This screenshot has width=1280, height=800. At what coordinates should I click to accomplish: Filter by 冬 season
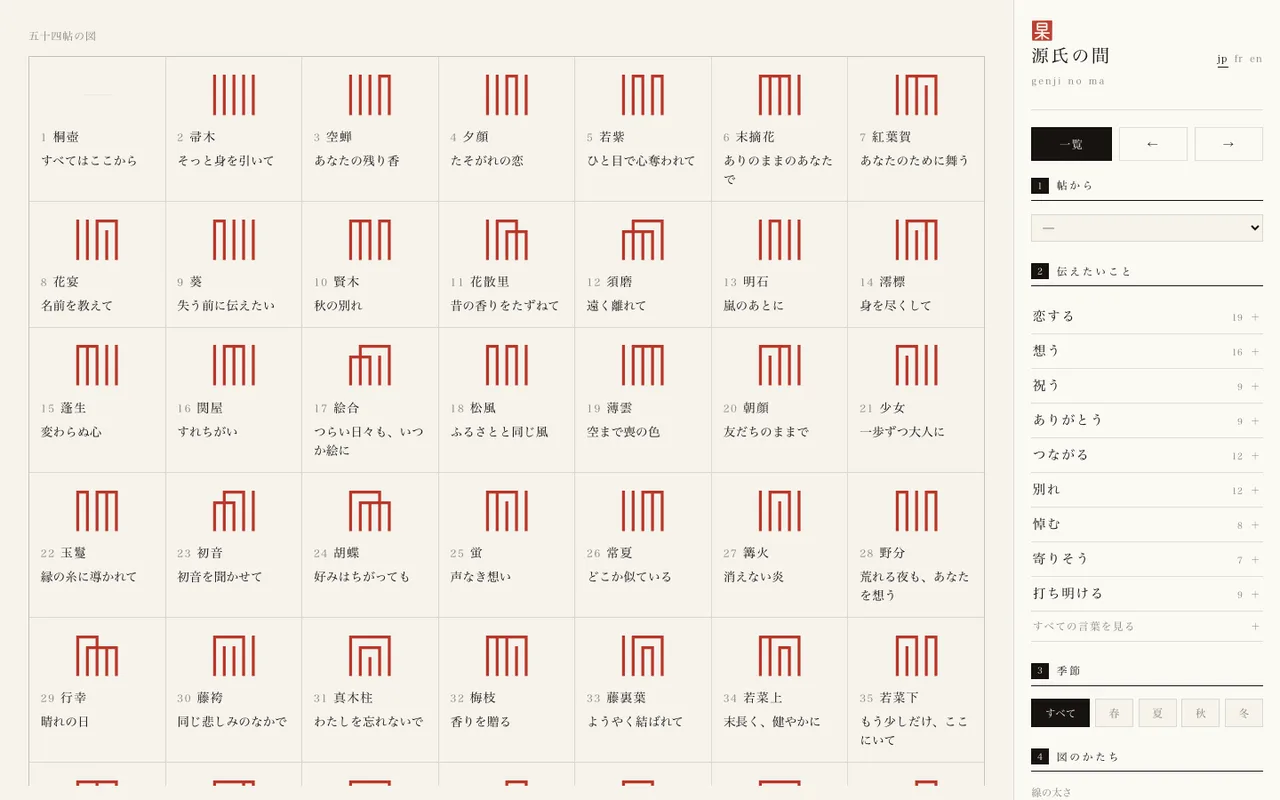[x=1244, y=713]
